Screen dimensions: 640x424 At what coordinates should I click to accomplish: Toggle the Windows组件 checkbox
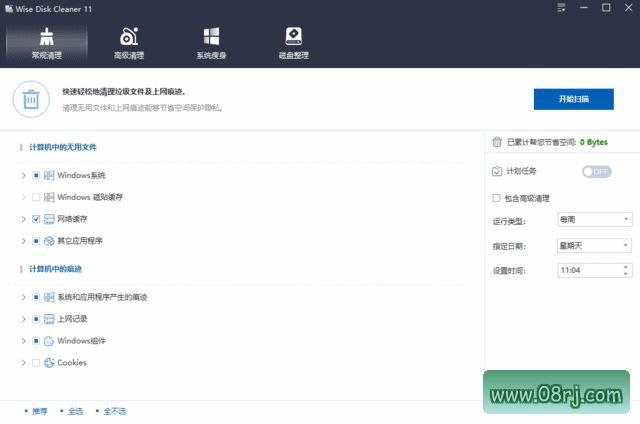pos(36,341)
